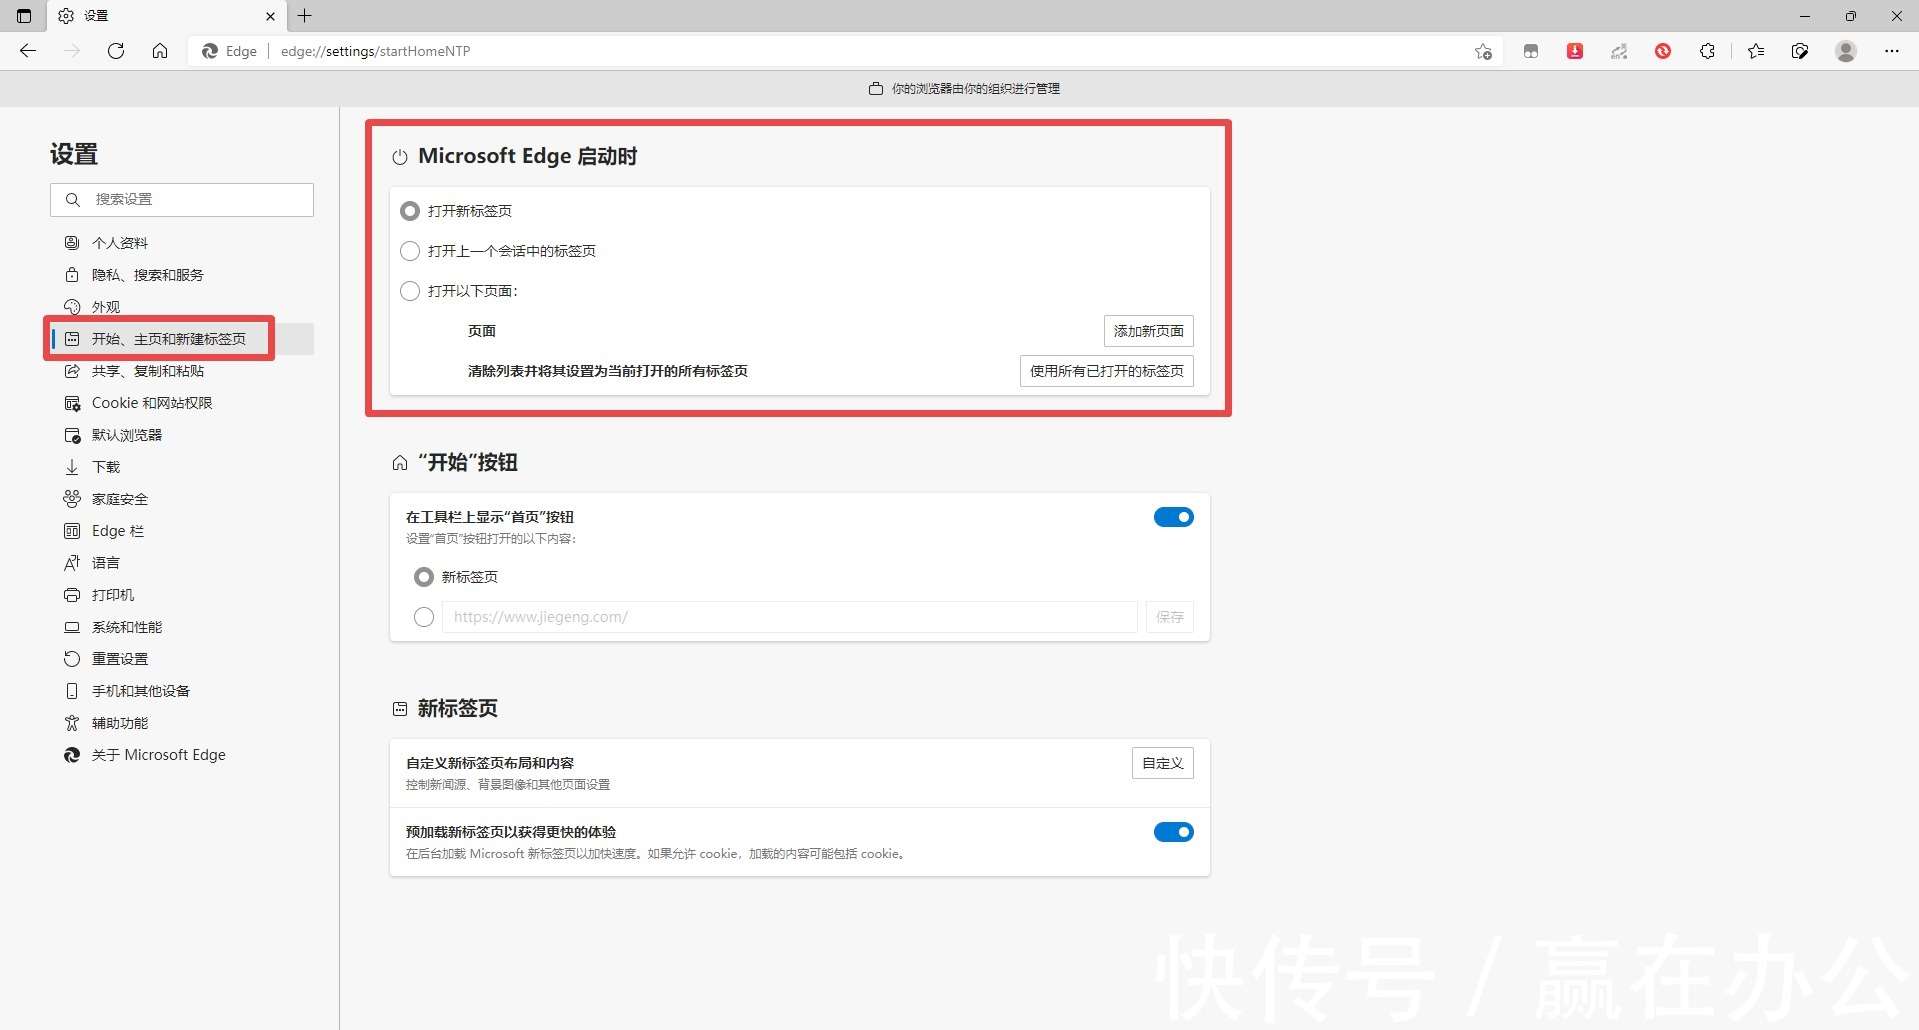Click the Edge site info label
The image size is (1919, 1030).
tap(230, 51)
